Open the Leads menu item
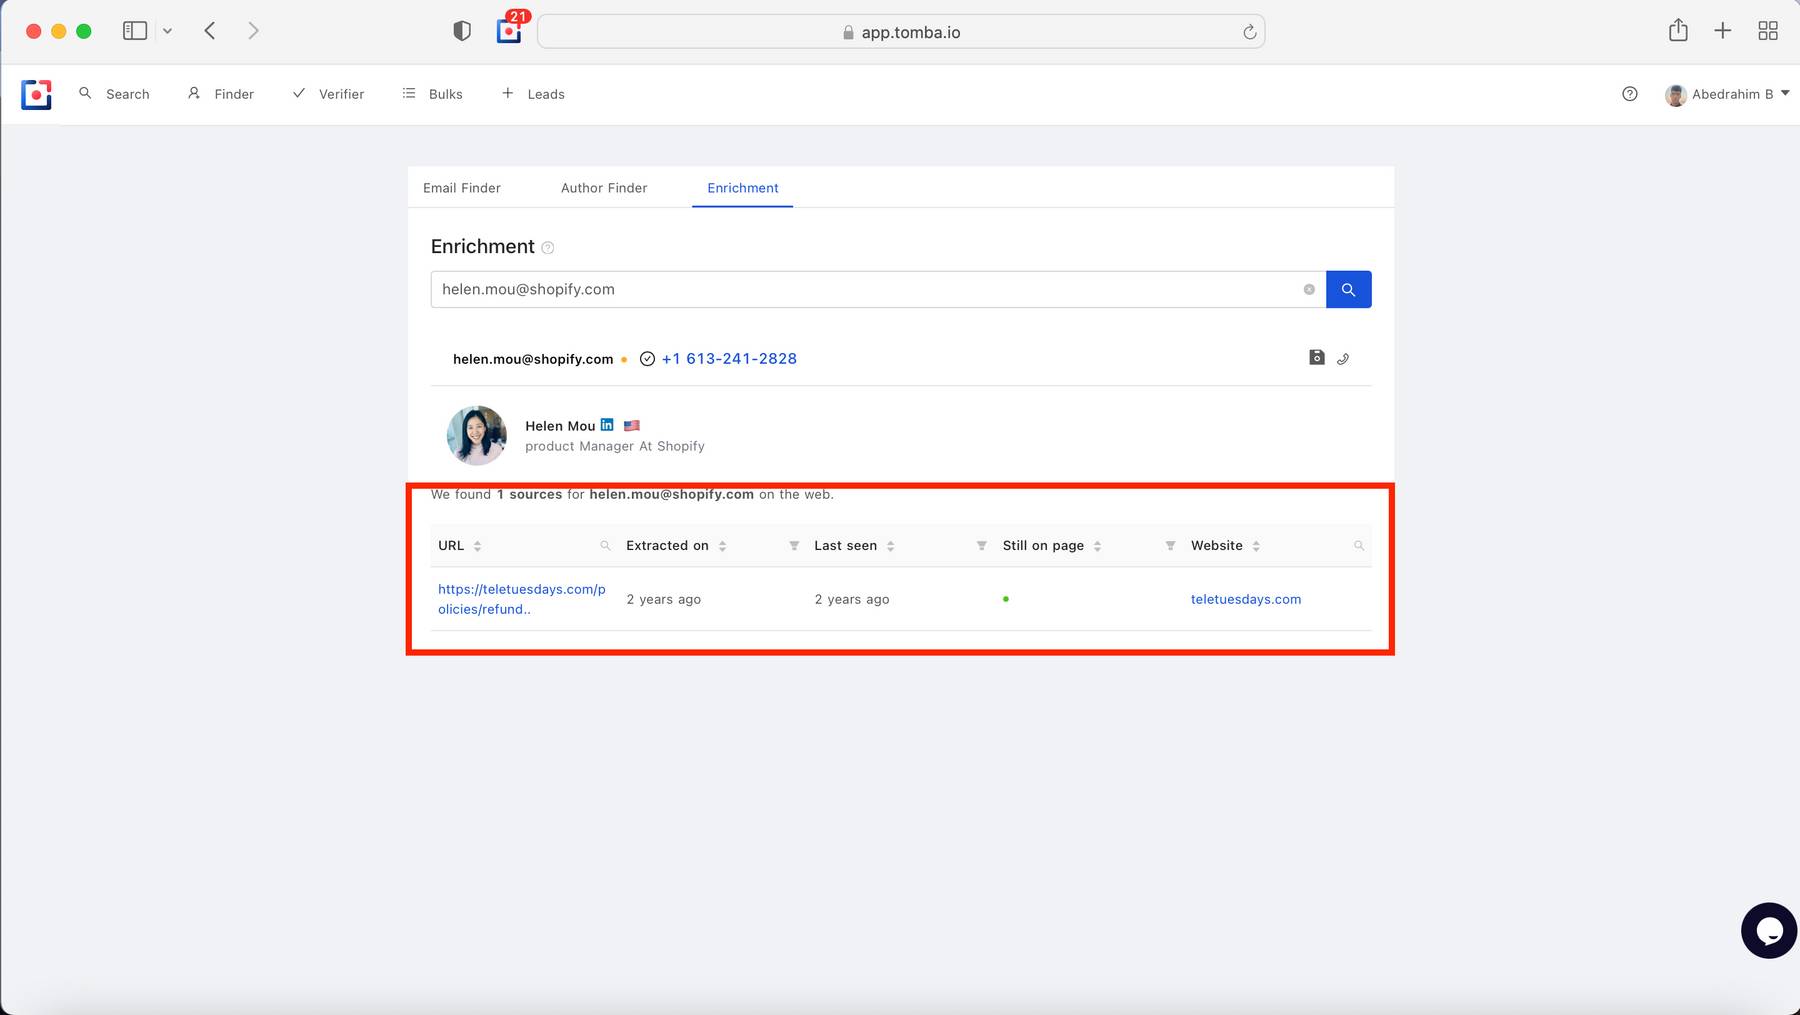 click(533, 94)
